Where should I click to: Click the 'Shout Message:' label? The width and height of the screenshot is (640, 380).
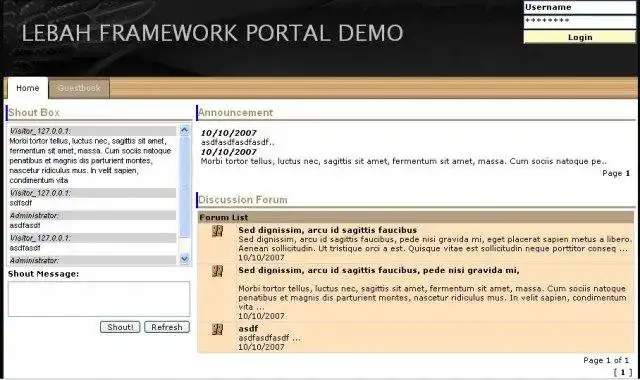coord(43,274)
